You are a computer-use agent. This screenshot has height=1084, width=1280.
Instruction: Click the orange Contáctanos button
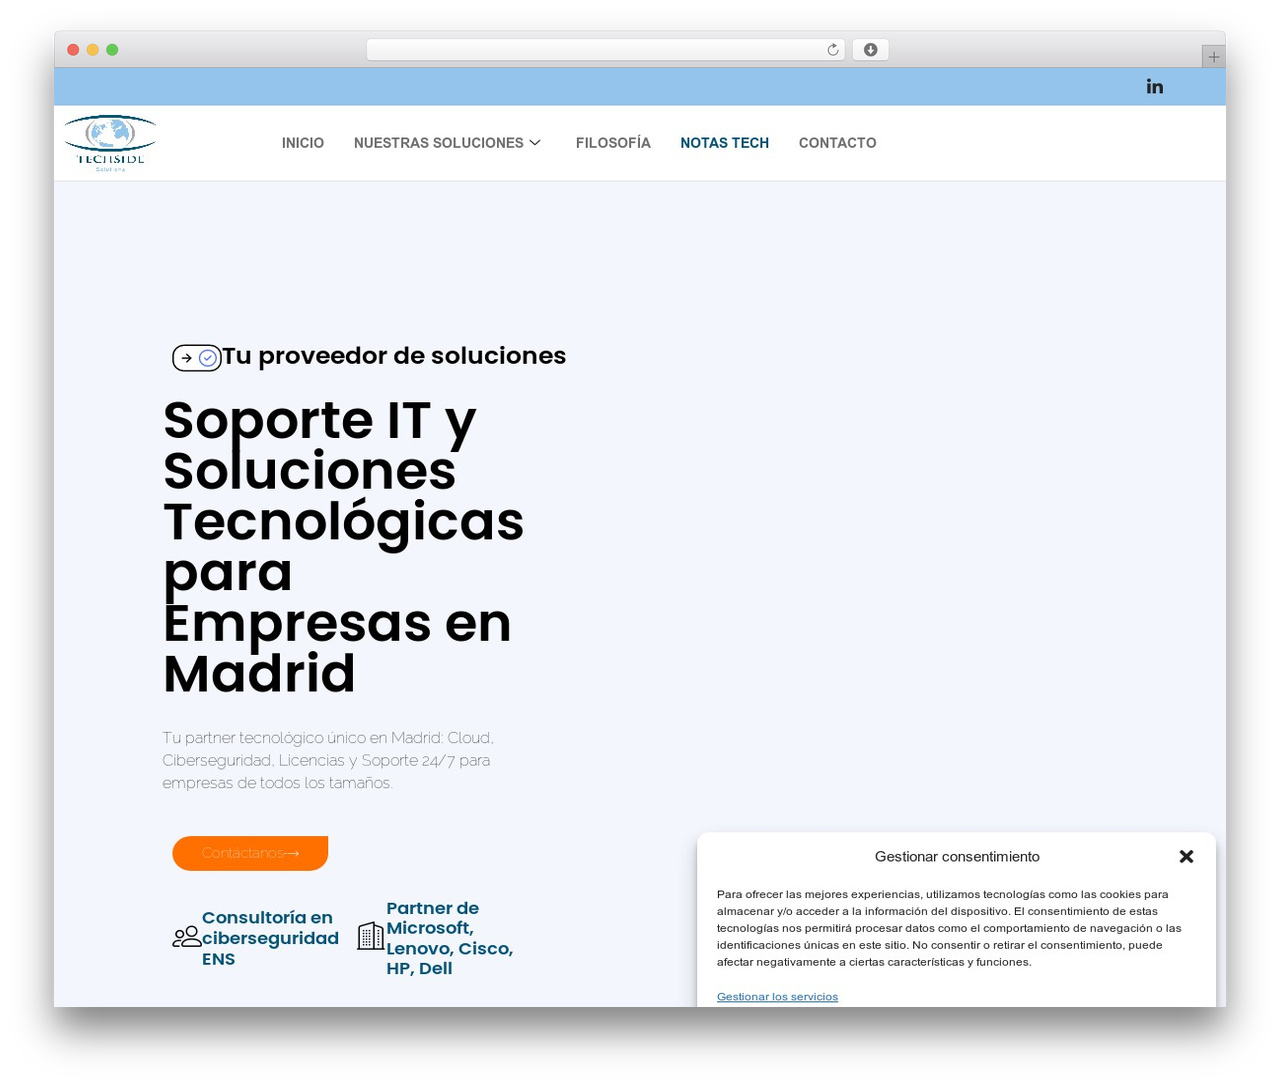pyautogui.click(x=250, y=853)
